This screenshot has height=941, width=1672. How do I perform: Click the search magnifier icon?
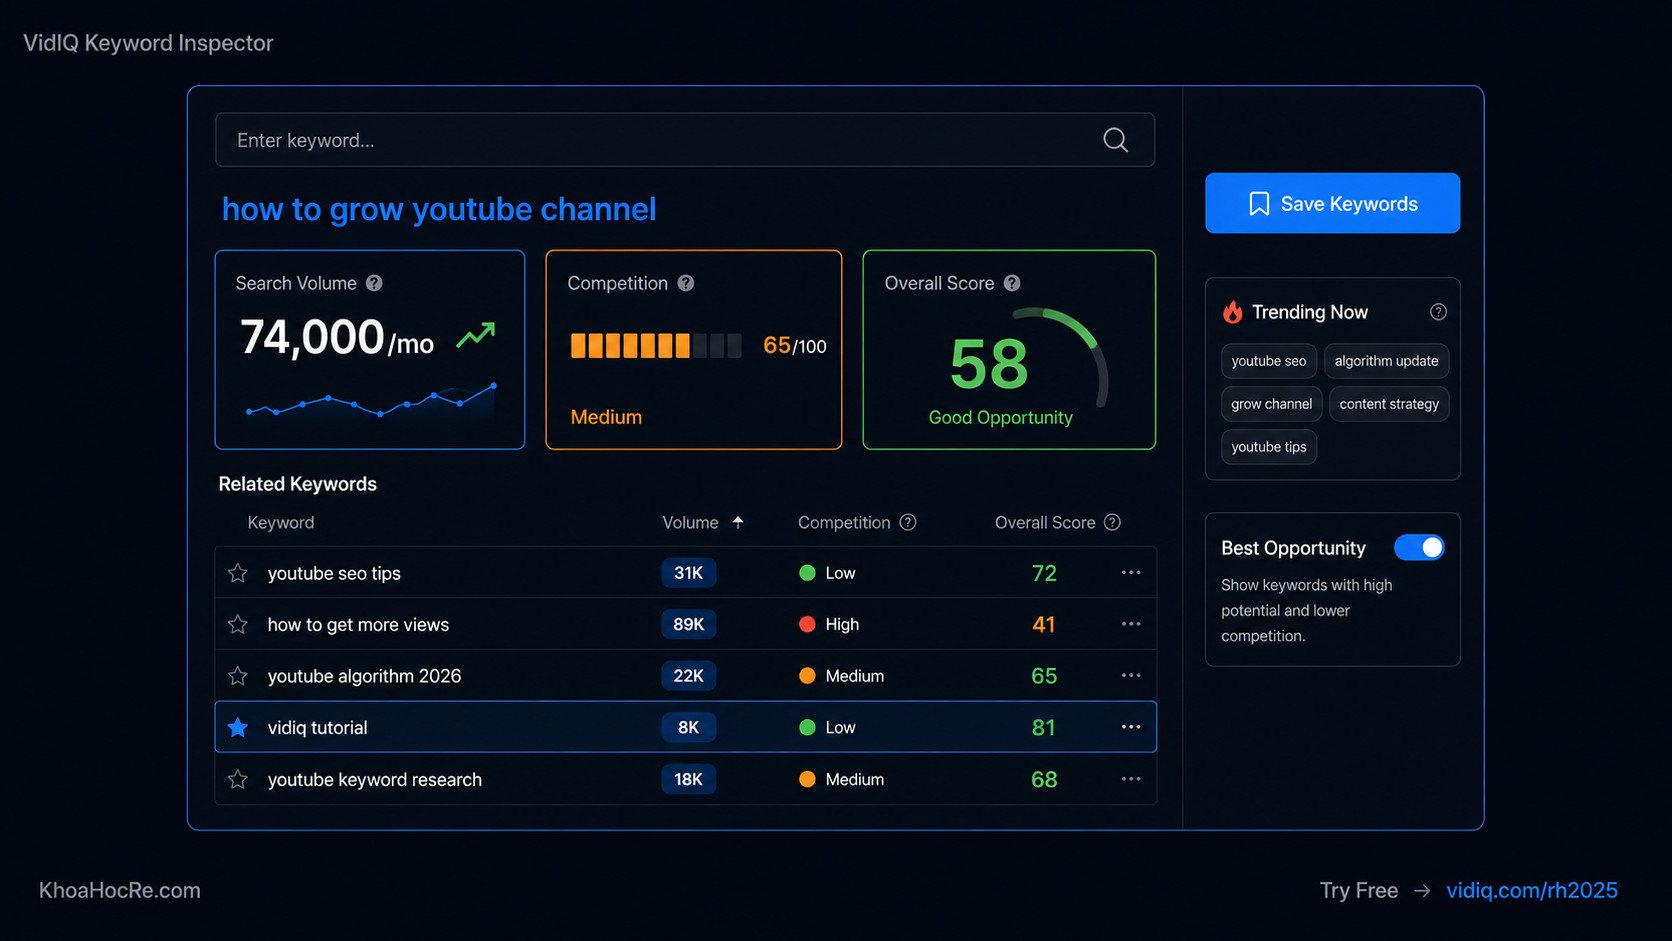1116,140
